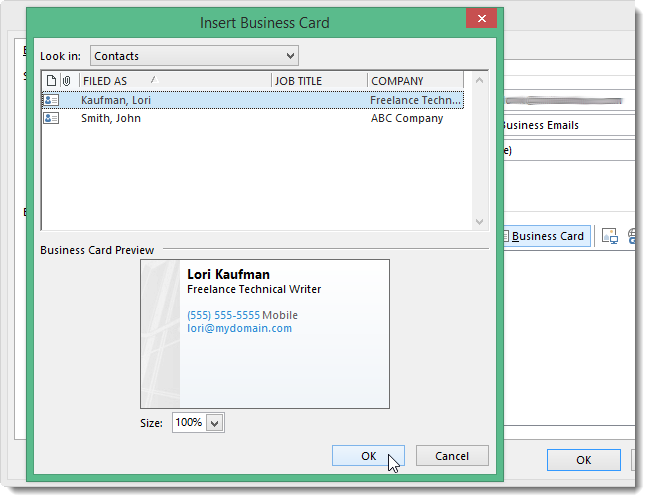Click the lori@mydomain.com email on card
The width and height of the screenshot is (650, 502).
coord(240,328)
